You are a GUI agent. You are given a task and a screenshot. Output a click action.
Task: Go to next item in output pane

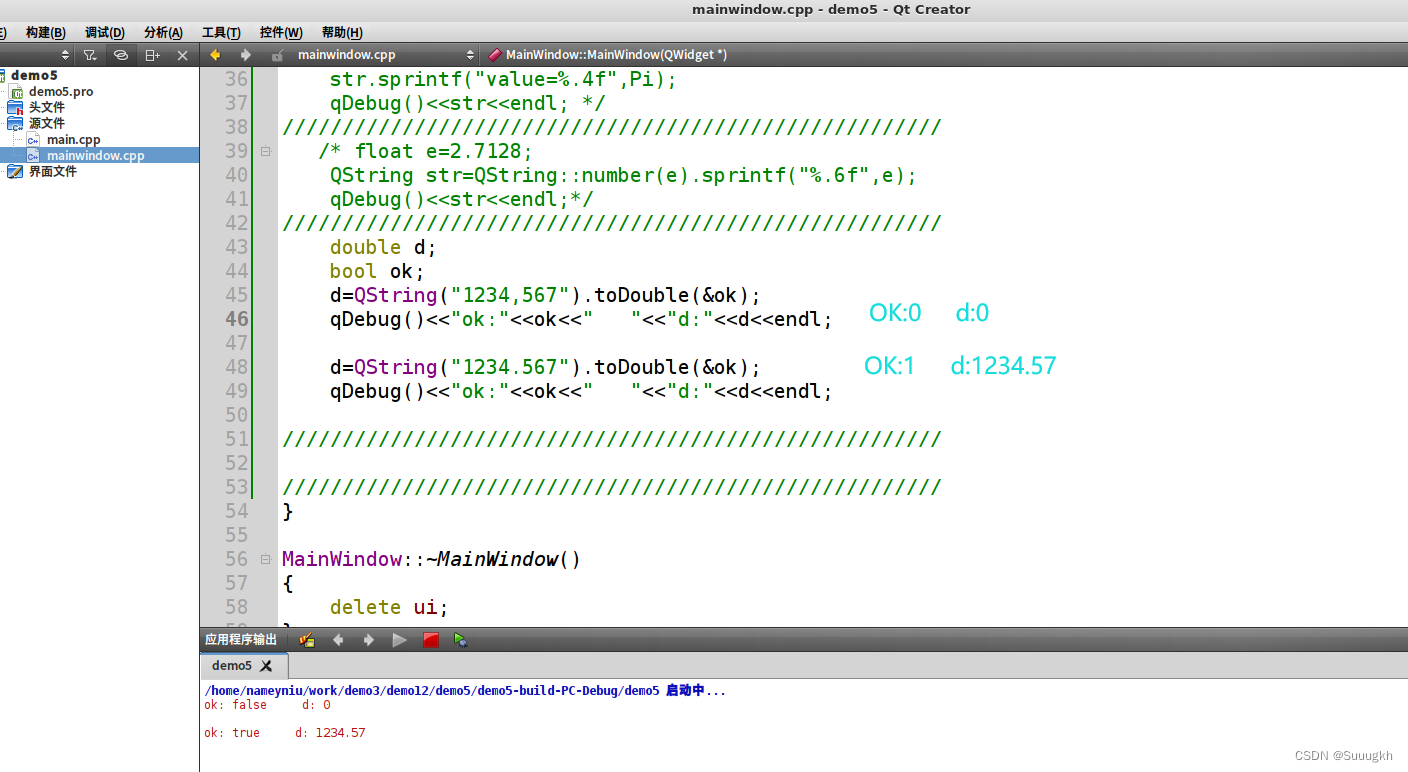[x=369, y=640]
